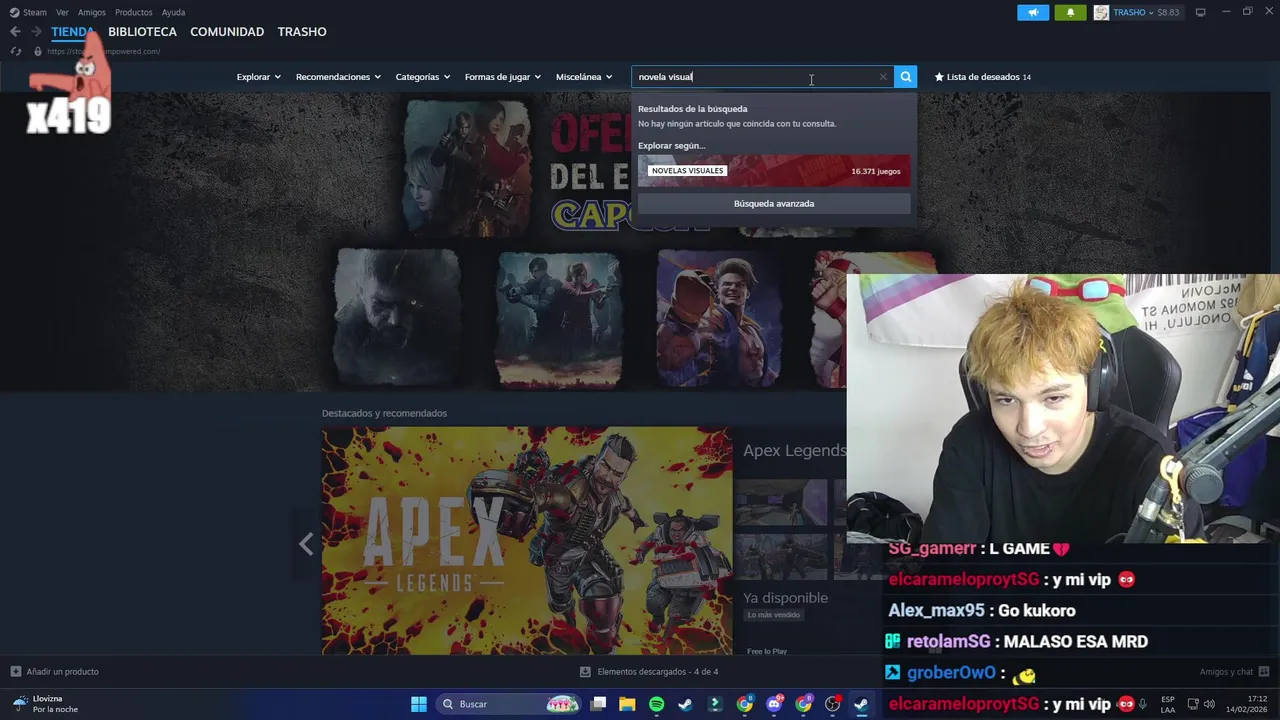Click the store URL address text
Screen dimensions: 1280x720
103,51
